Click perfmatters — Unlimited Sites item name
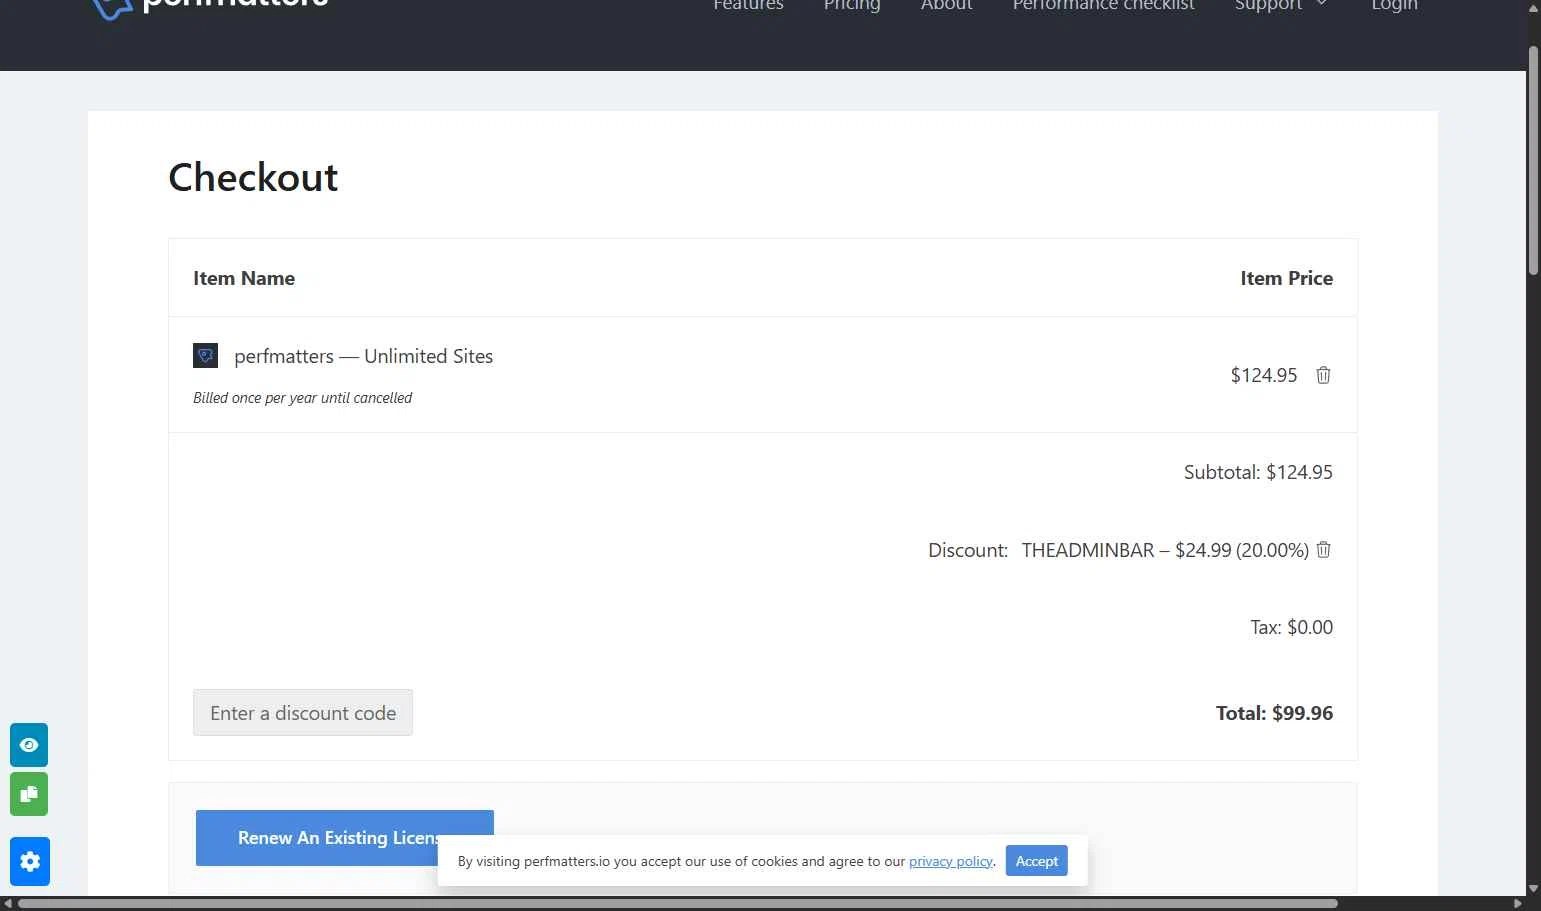Image resolution: width=1541 pixels, height=911 pixels. click(x=363, y=356)
